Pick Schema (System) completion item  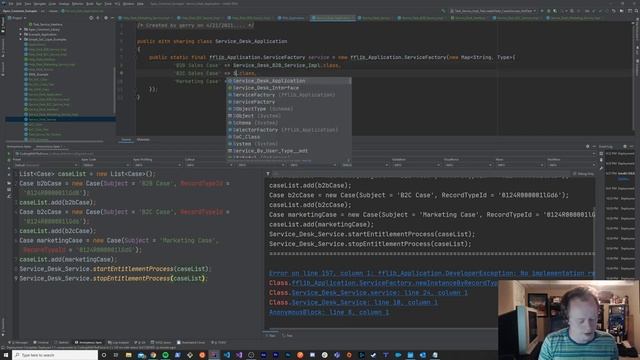(x=289, y=123)
